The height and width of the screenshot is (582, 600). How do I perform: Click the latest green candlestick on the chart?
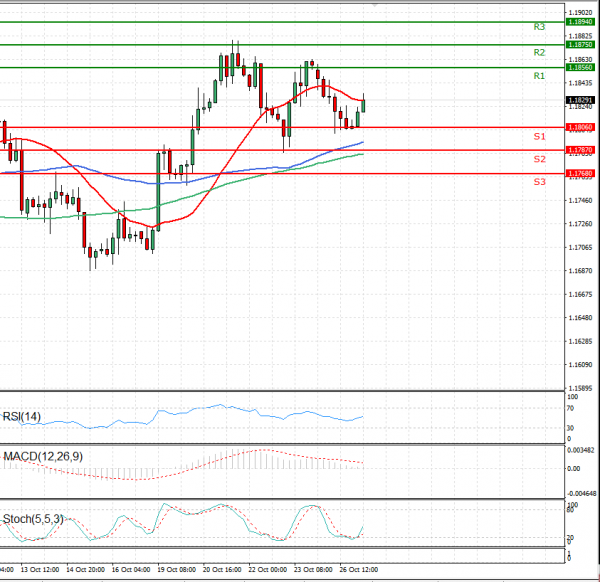click(x=363, y=106)
